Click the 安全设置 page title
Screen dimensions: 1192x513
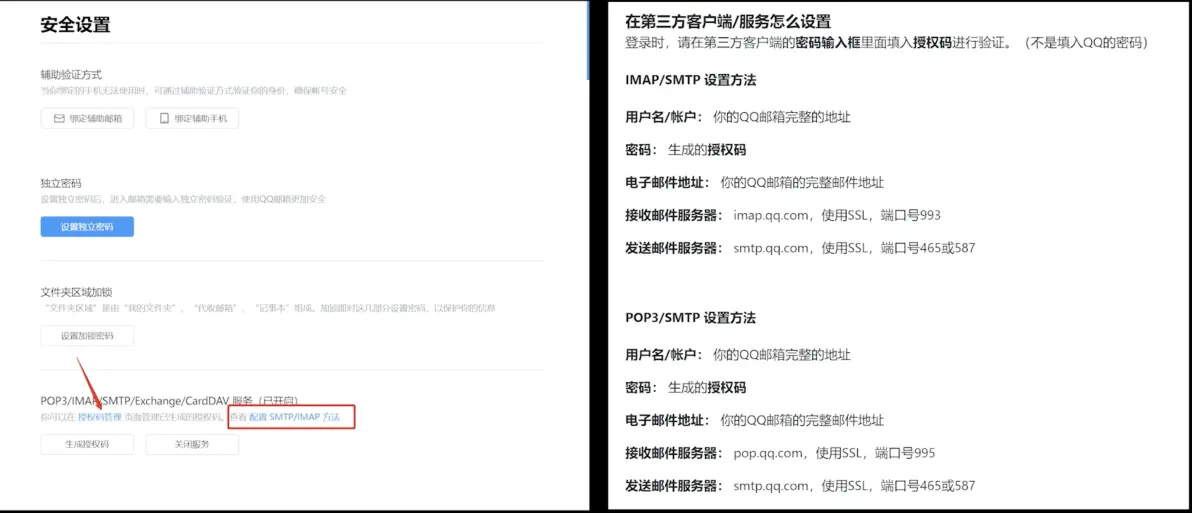pos(75,25)
